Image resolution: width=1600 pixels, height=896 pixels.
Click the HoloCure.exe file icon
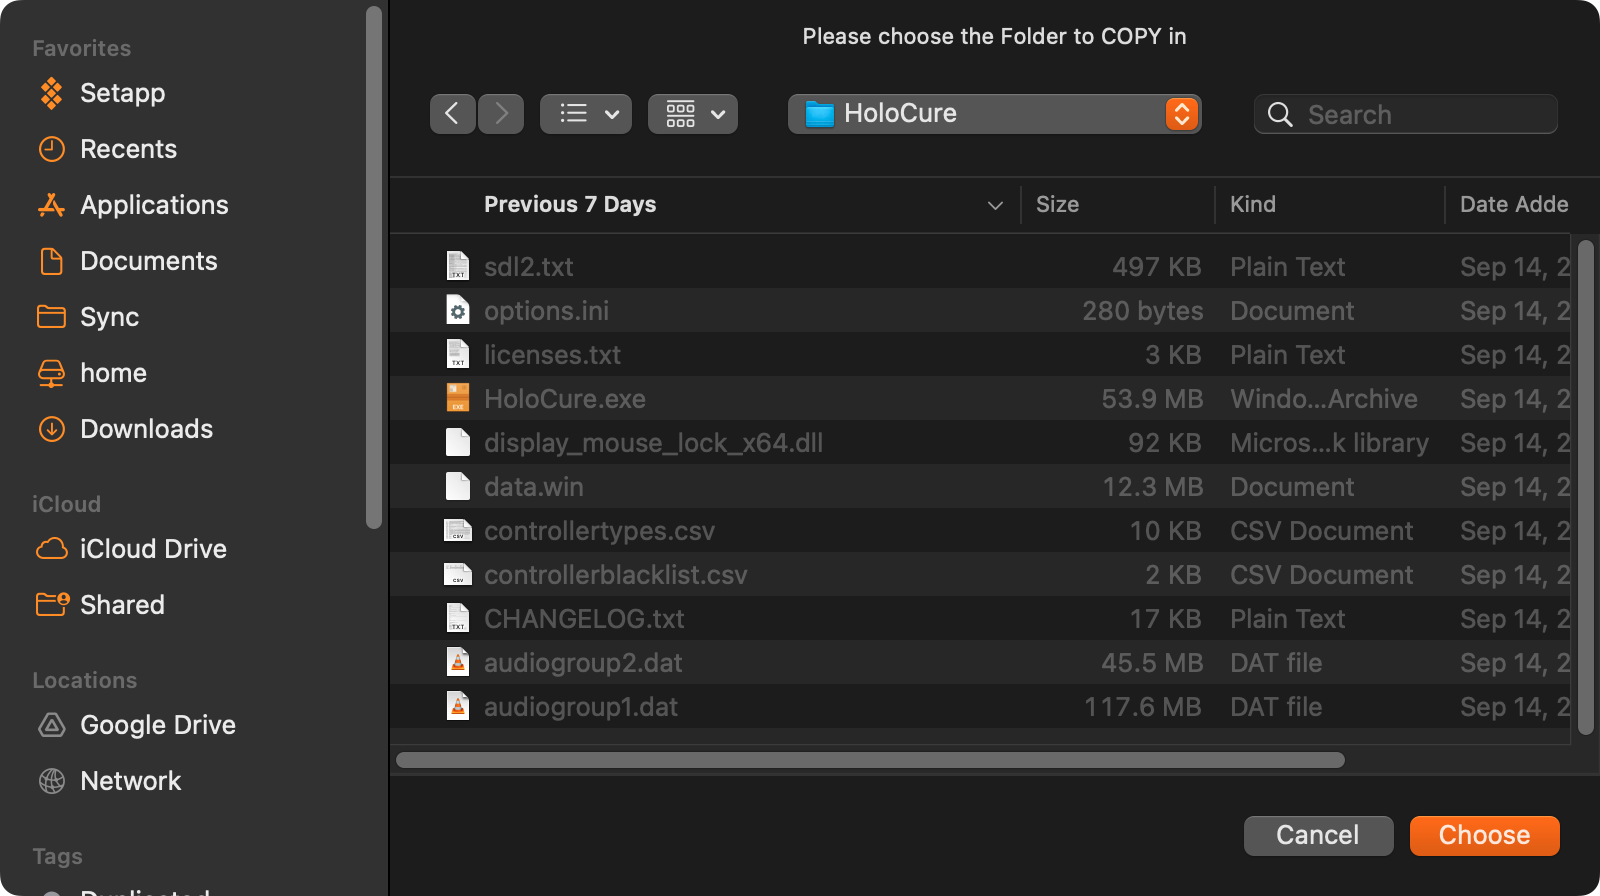click(457, 398)
